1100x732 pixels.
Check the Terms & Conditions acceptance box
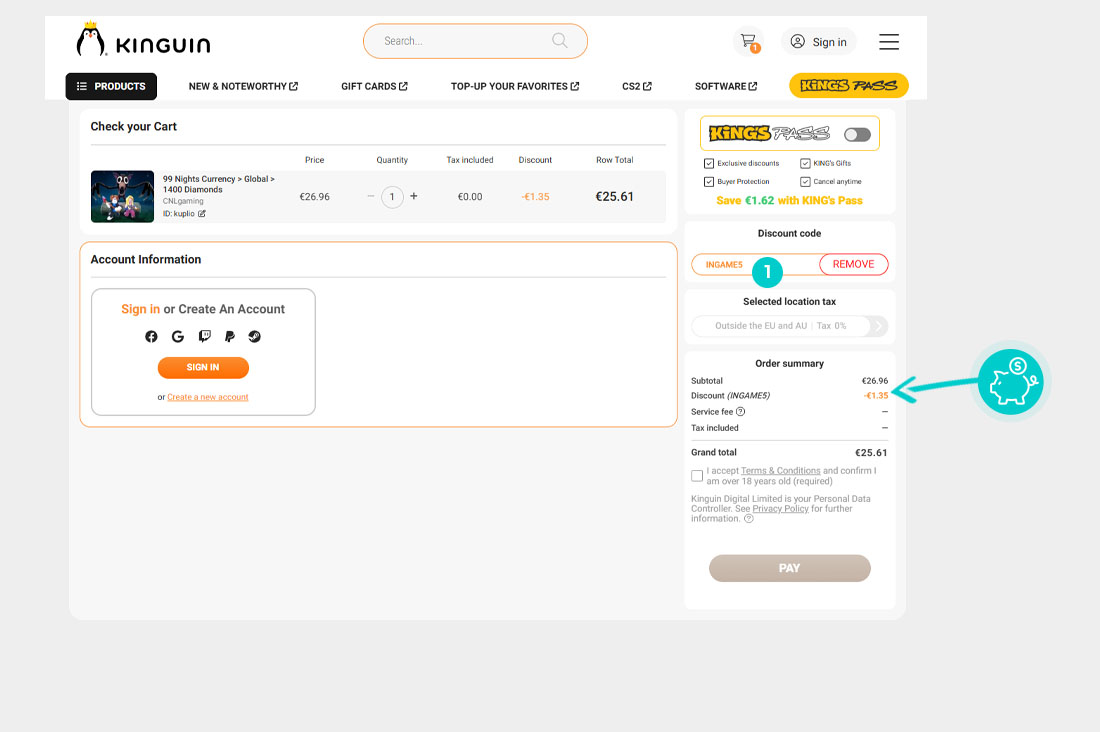click(697, 476)
